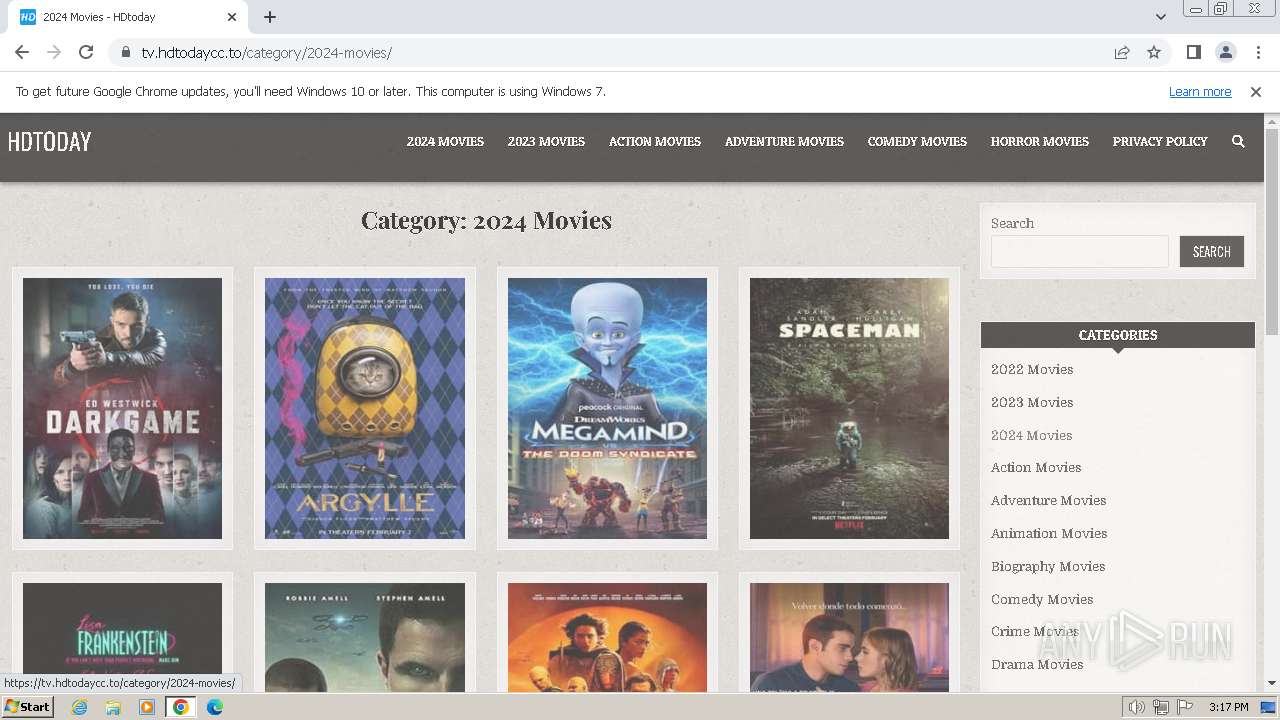Viewport: 1280px width, 720px height.
Task: Open the Megamind Doom Syndicate poster
Action: click(x=607, y=408)
